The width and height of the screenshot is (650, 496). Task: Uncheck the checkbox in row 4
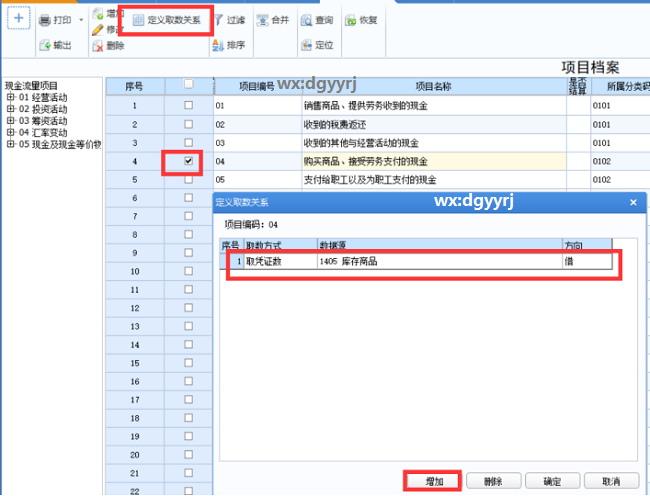click(x=189, y=161)
